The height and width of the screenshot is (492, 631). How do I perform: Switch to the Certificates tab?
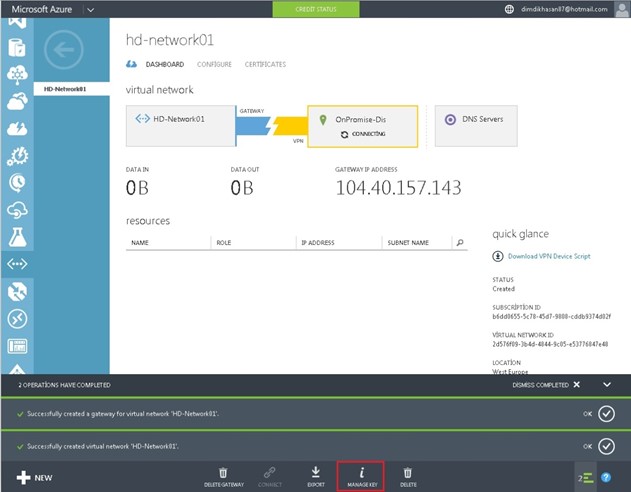(x=265, y=64)
